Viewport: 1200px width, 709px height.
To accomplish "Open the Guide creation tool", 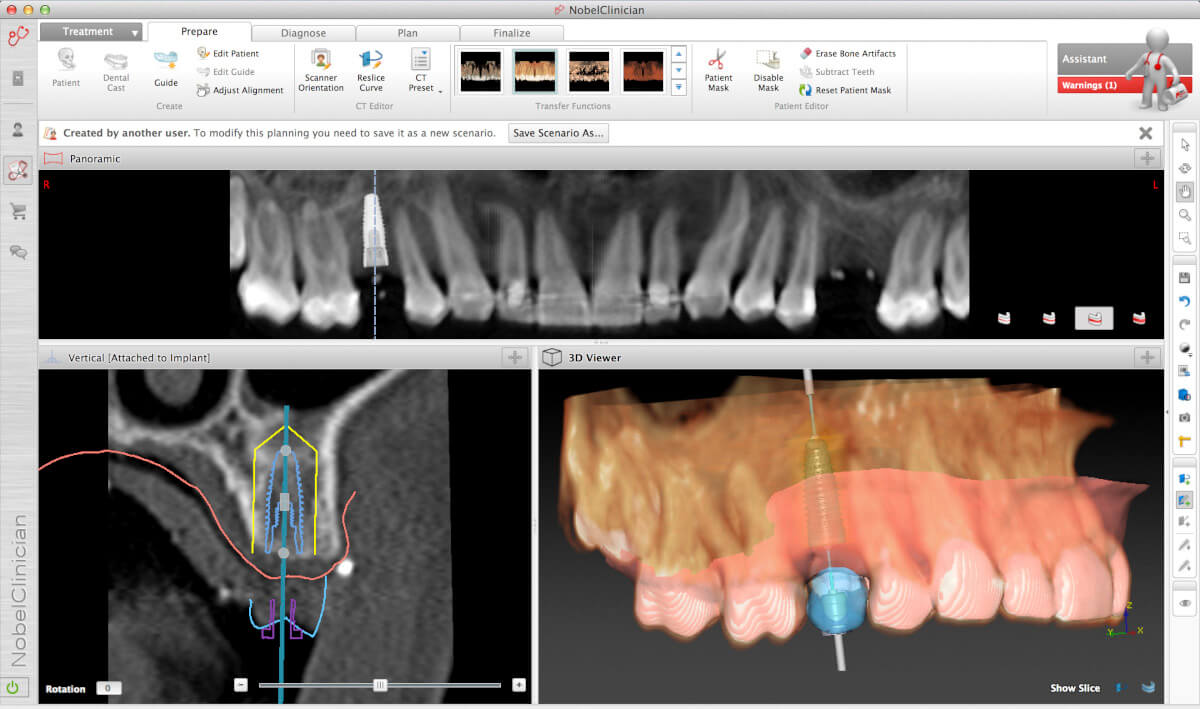I will coord(166,68).
